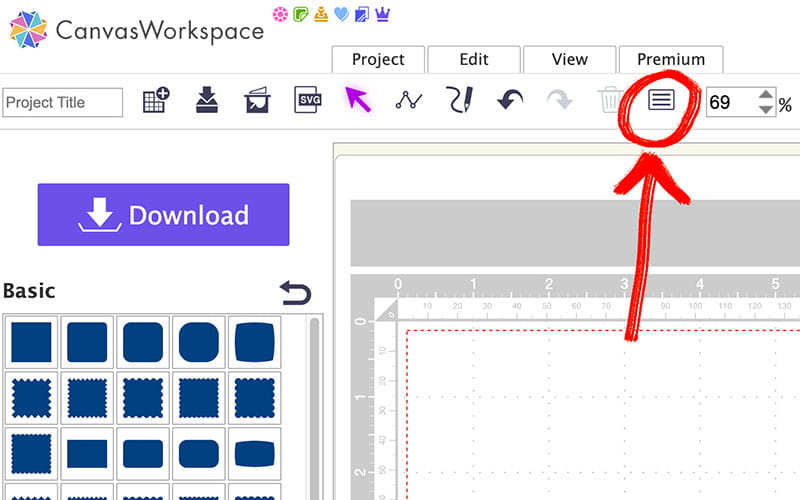This screenshot has width=800, height=500.
Task: Open the Premium tab
Action: point(670,60)
